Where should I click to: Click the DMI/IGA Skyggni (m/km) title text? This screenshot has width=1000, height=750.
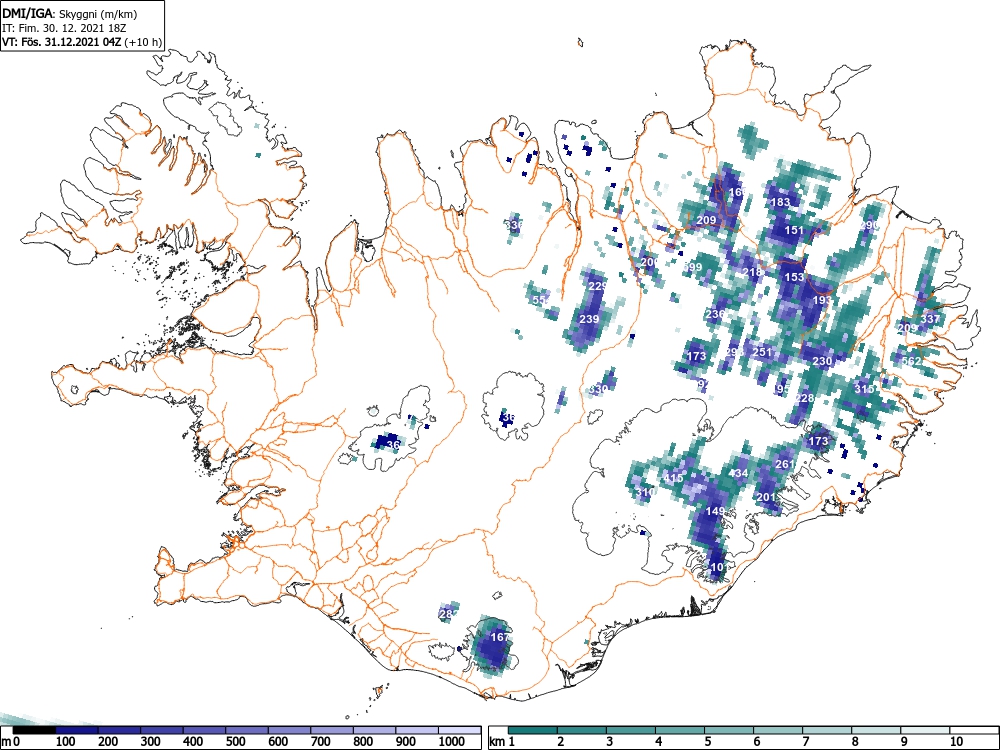pyautogui.click(x=70, y=14)
